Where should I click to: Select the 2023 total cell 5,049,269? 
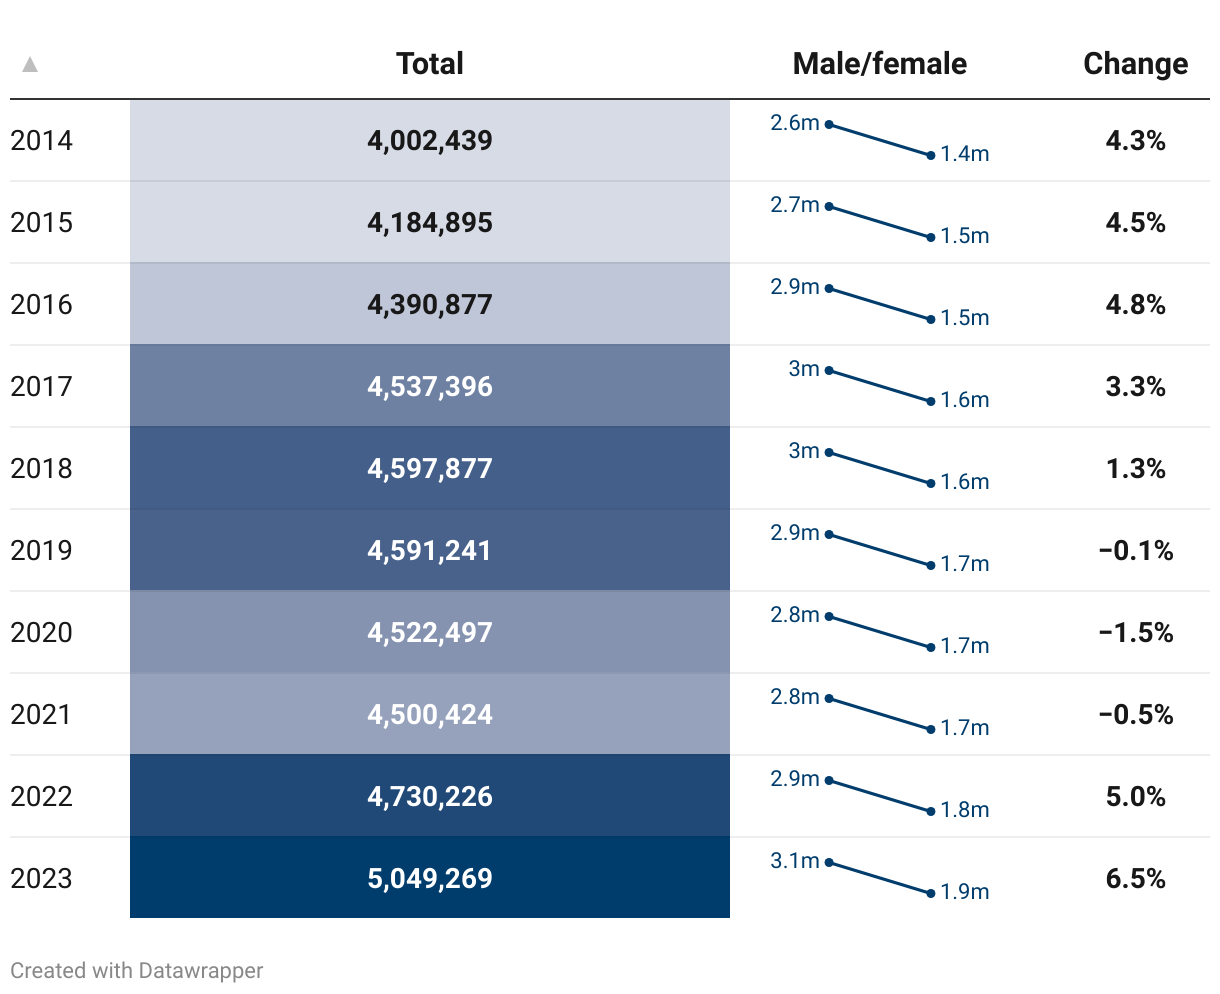[430, 878]
